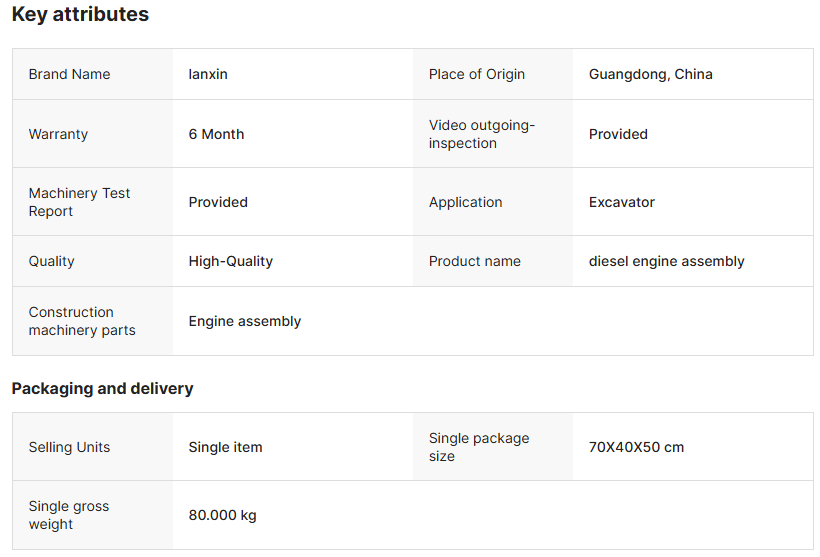Click the Guangdong, China value
The width and height of the screenshot is (820, 557).
pyautogui.click(x=650, y=74)
